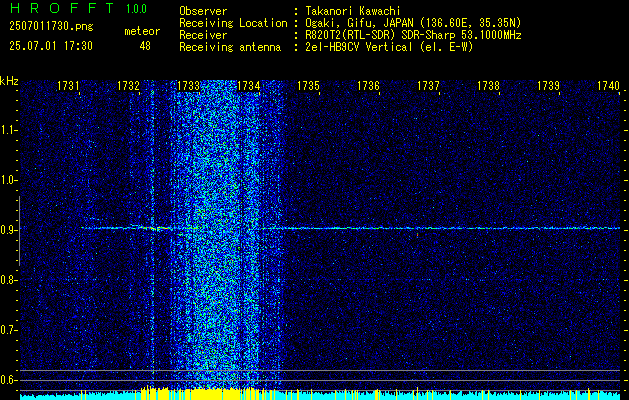Select the observer name Takanori Kawachi
629x400 pixels.
[353, 11]
